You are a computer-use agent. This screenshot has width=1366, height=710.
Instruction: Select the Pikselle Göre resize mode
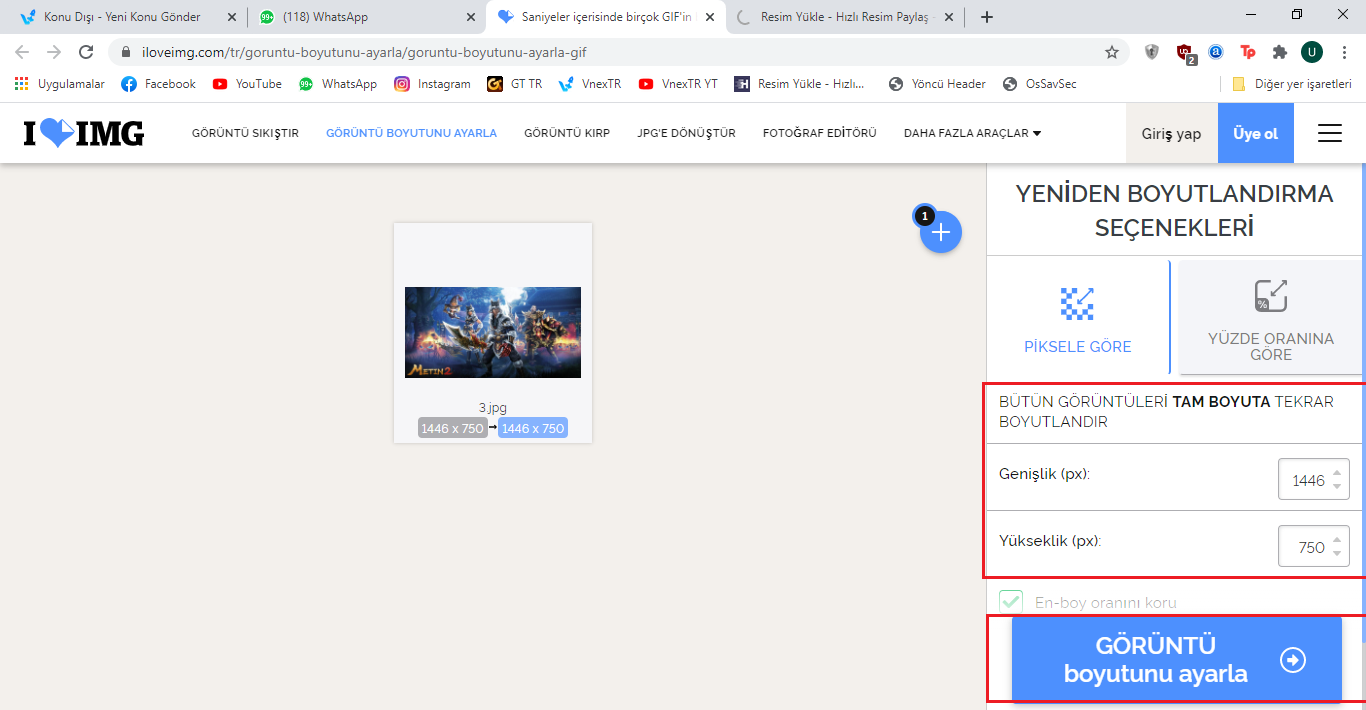[x=1078, y=318]
